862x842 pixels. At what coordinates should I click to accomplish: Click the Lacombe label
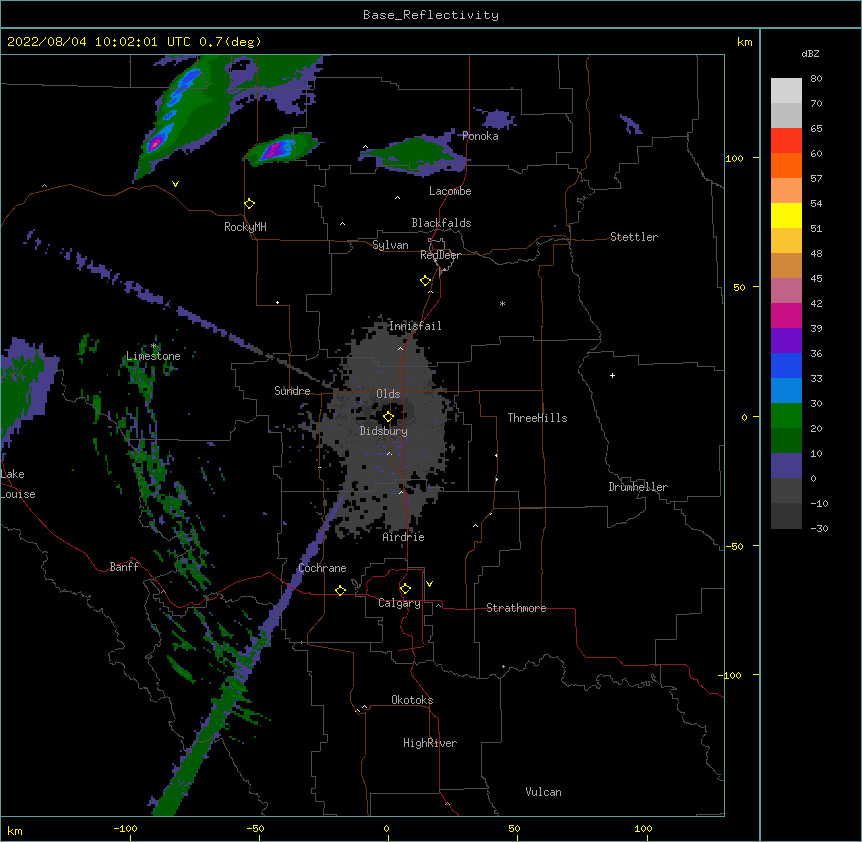(450, 191)
